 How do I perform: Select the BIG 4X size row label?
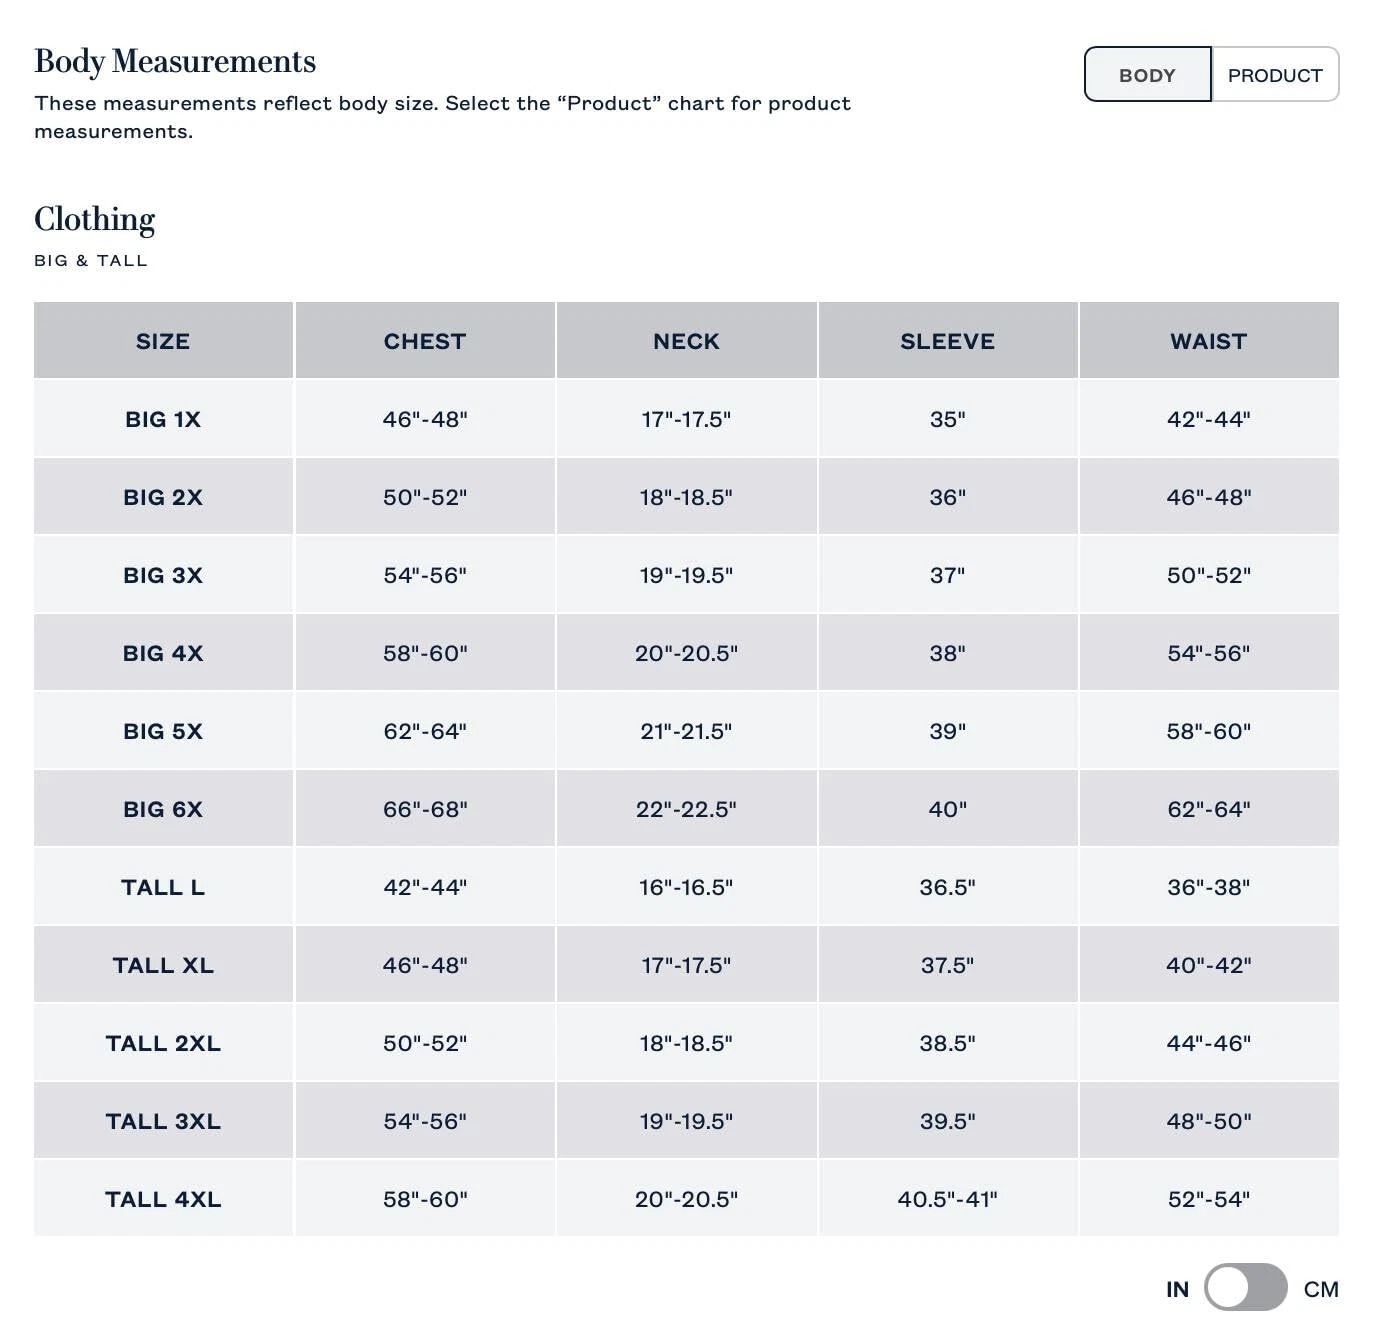tap(163, 653)
